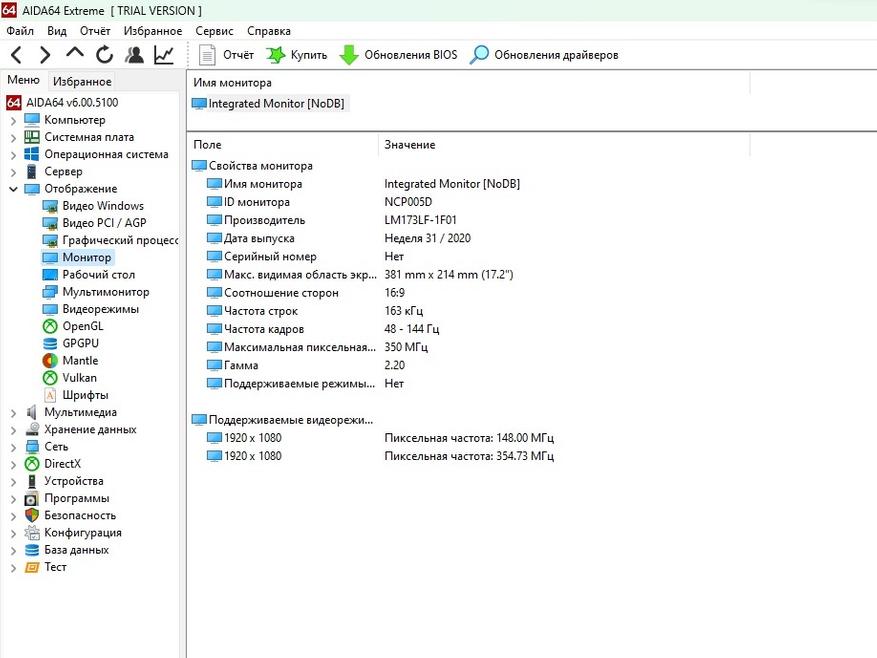Click the Купить button
Screen dimensions: 877x658
(x=297, y=55)
